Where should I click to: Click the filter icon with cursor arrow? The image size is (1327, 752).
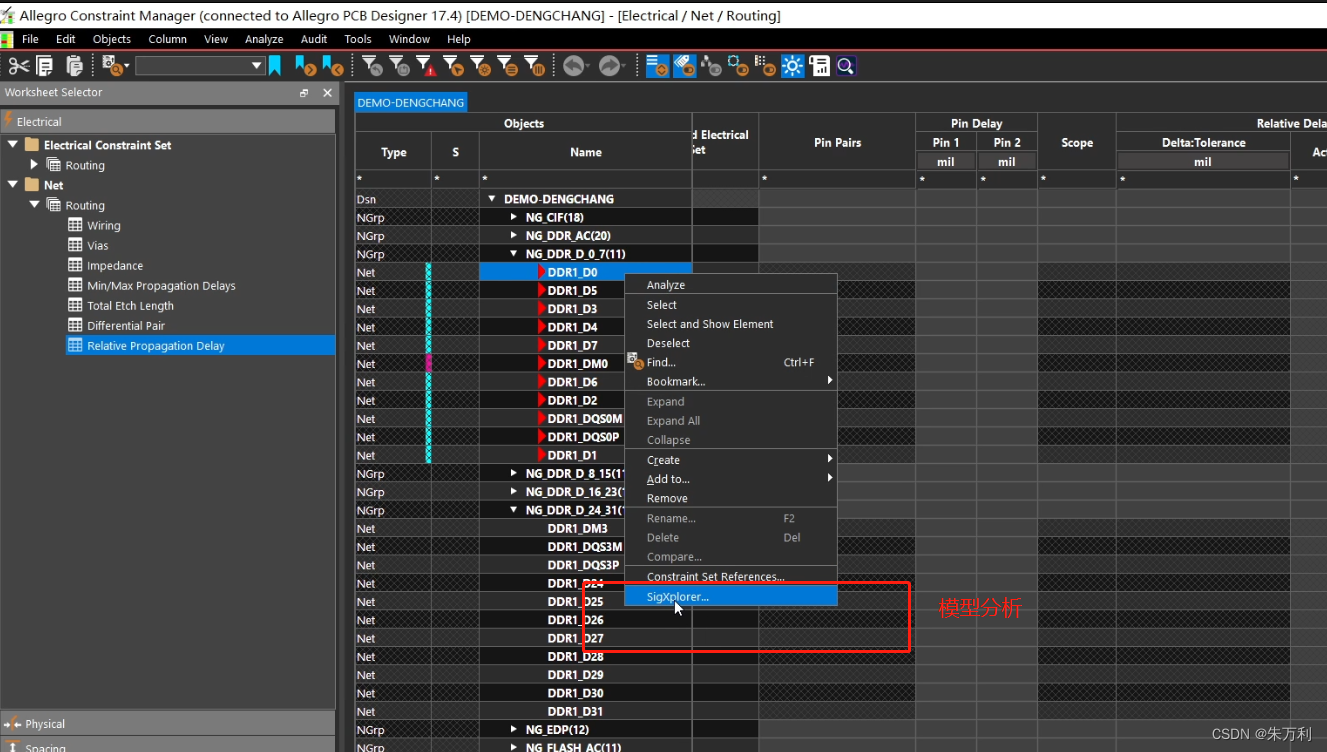click(453, 66)
